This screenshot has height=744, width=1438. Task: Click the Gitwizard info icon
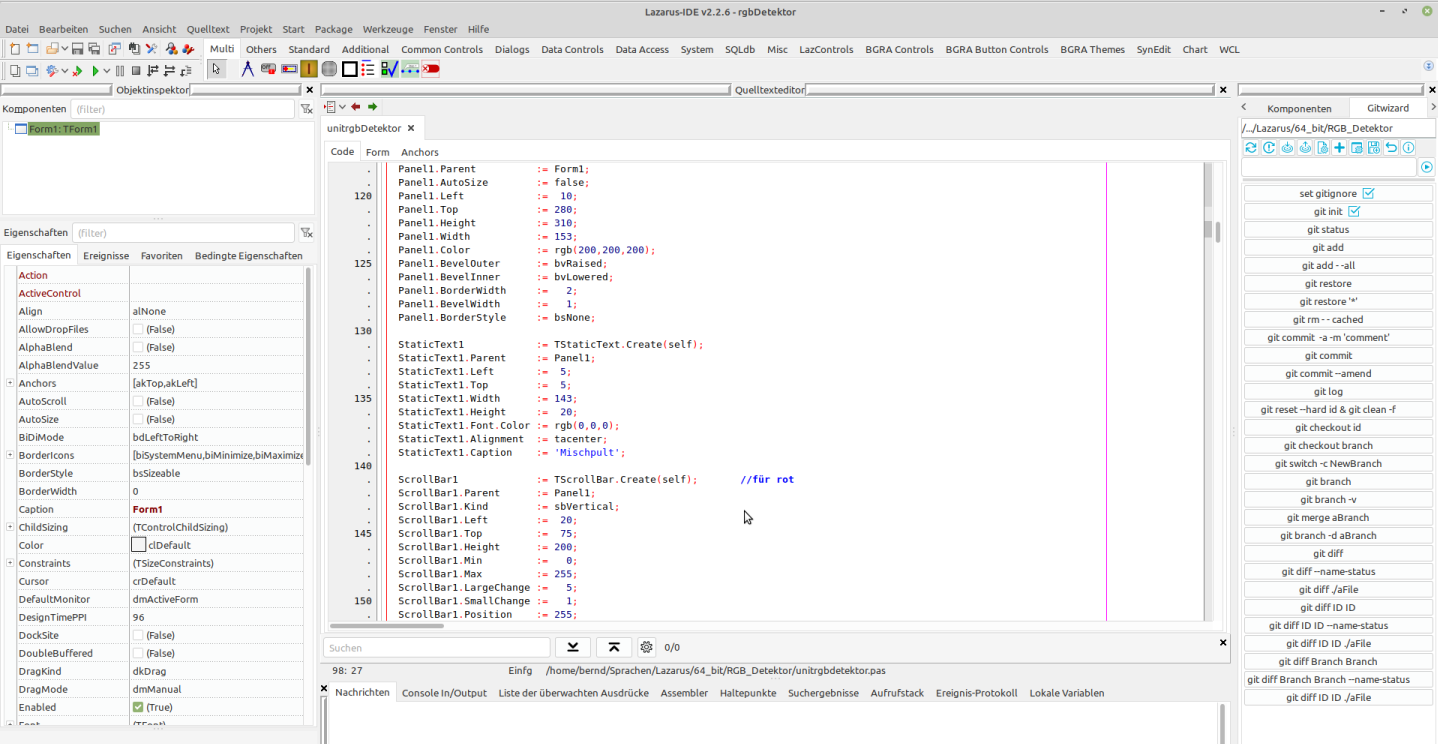(1408, 147)
